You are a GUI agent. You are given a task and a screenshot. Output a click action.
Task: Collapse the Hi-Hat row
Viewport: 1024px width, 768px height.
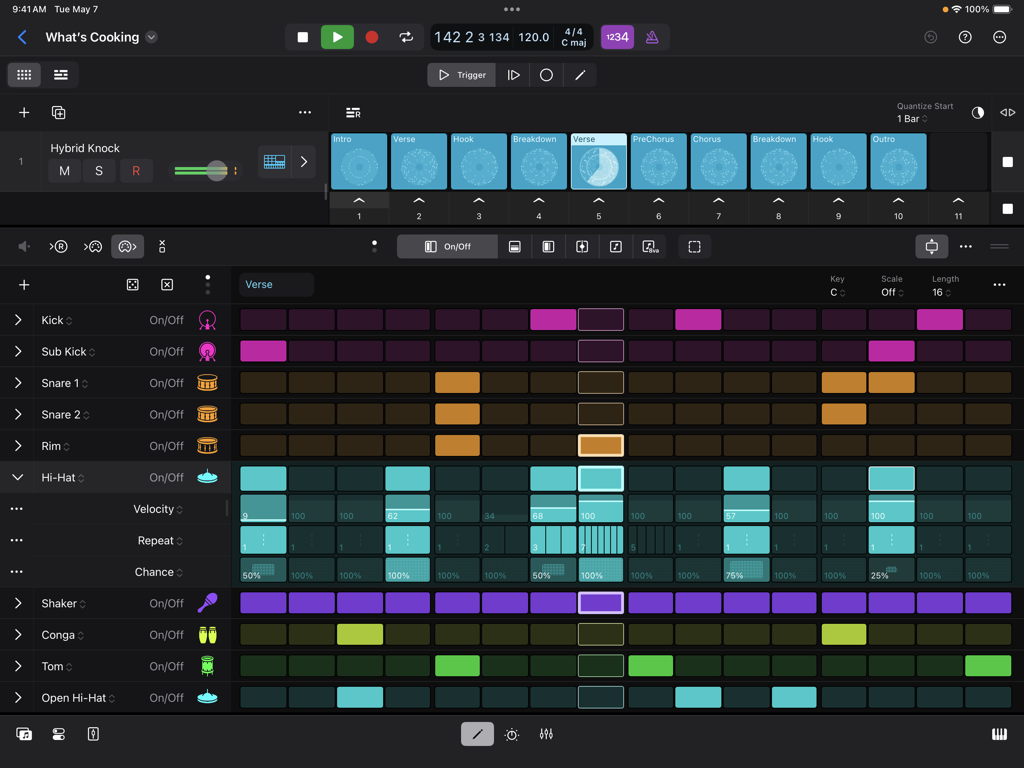pos(17,477)
